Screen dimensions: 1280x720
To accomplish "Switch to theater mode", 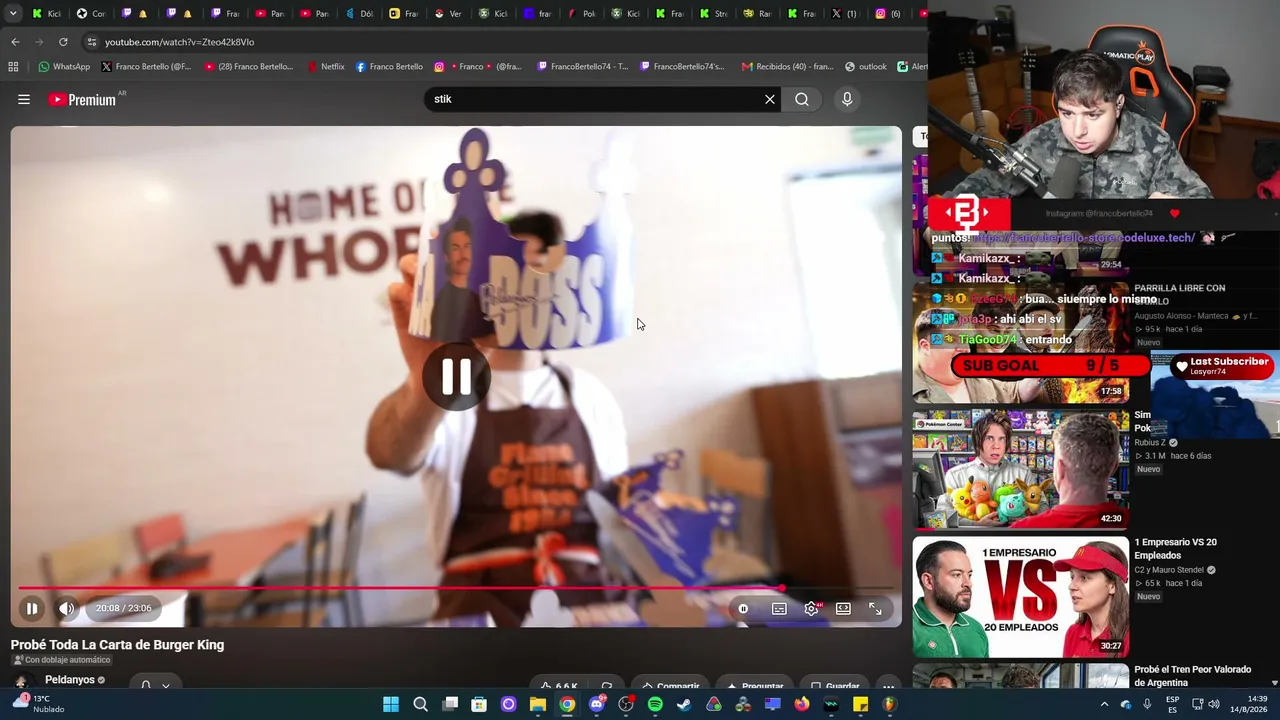I will pyautogui.click(x=843, y=608).
